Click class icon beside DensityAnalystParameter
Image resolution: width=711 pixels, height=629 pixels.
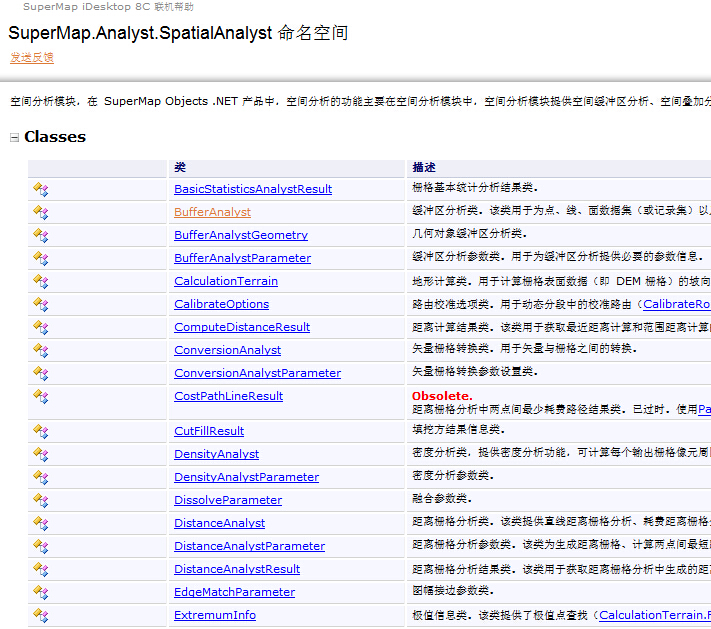(x=40, y=478)
